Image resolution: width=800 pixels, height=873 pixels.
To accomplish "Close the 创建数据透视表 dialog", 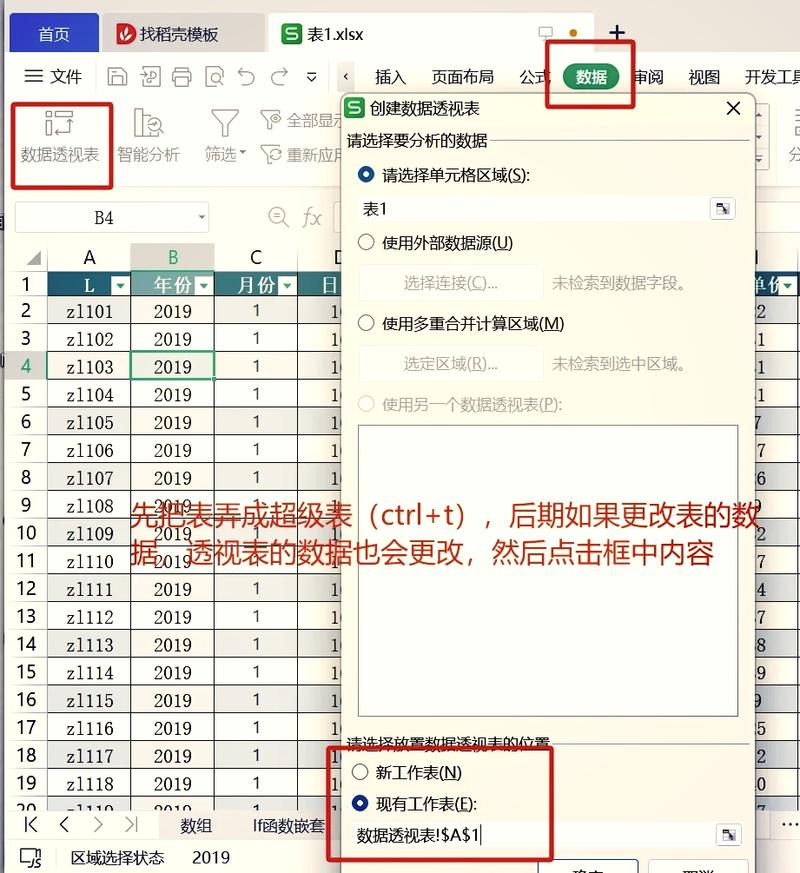I will [733, 108].
